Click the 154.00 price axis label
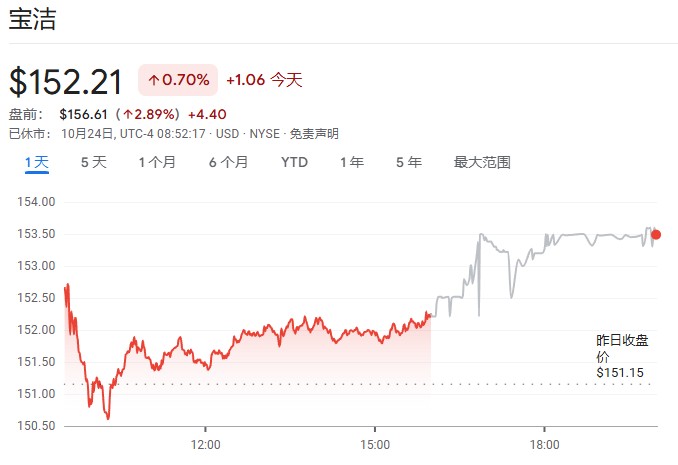Screen dimensions: 678x465 tap(37, 202)
